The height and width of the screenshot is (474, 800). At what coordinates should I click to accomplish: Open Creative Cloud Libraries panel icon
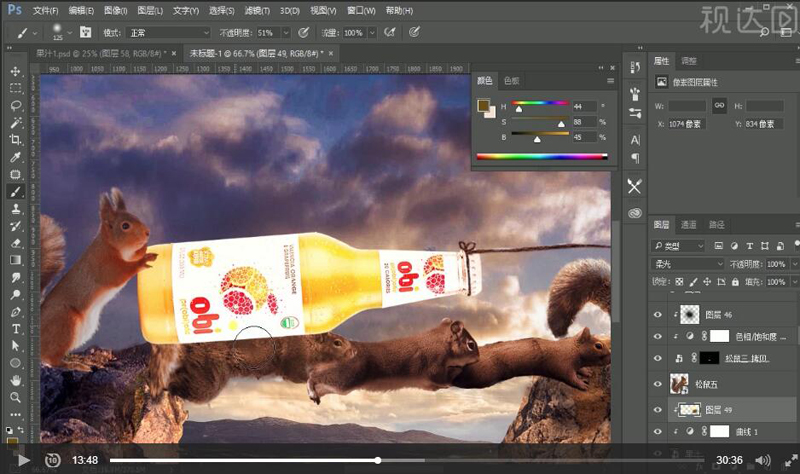click(x=635, y=213)
